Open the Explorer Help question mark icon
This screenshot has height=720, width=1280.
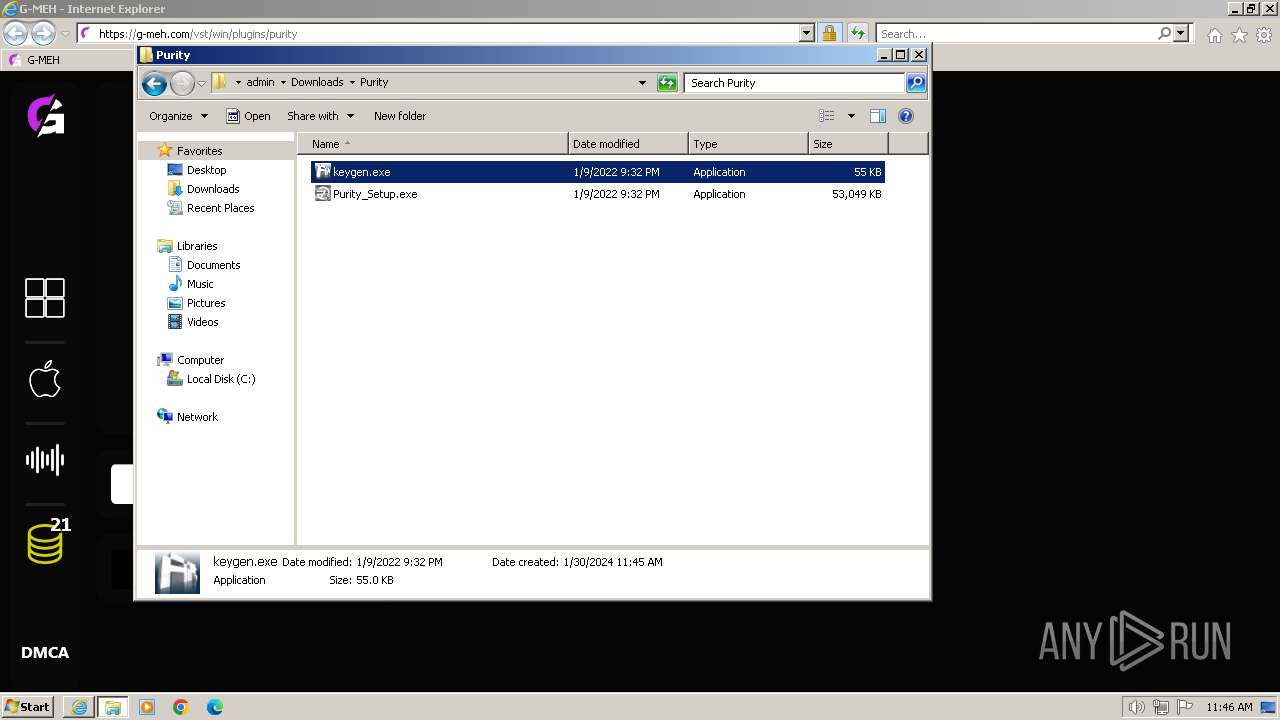(x=906, y=116)
